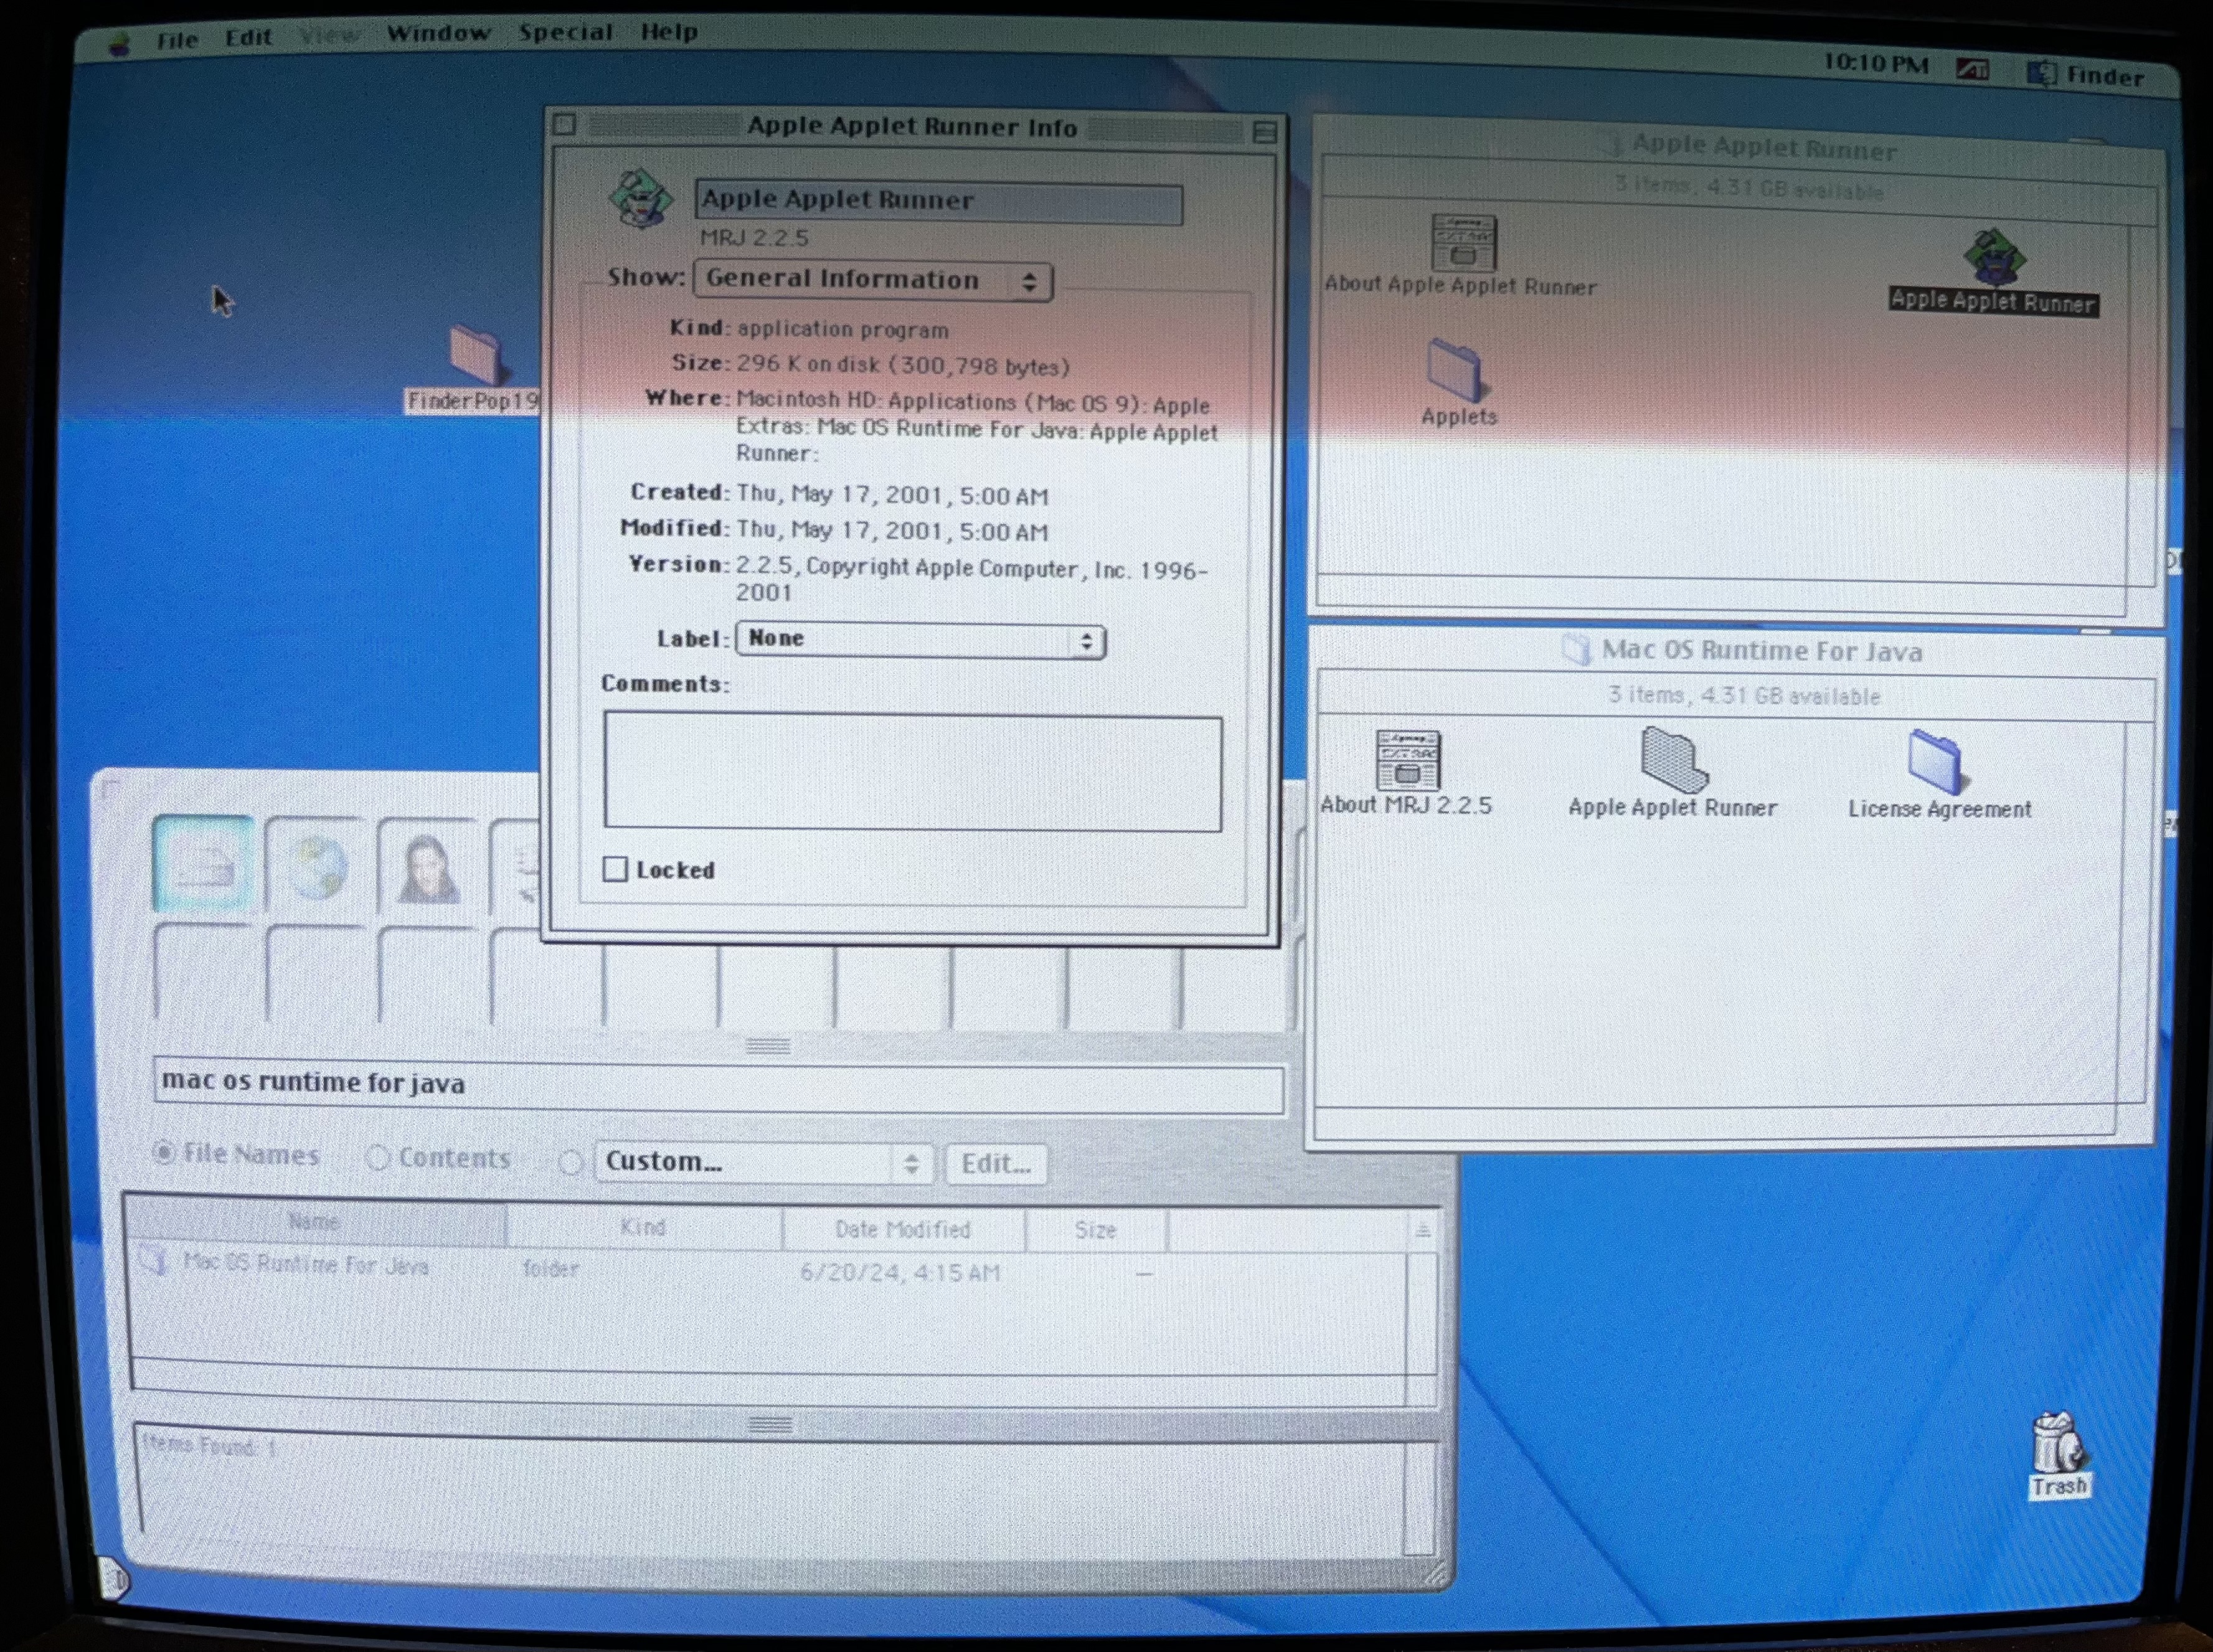Viewport: 2213px width, 1652px height.
Task: Select the File Names radio button
Action: (x=165, y=1153)
